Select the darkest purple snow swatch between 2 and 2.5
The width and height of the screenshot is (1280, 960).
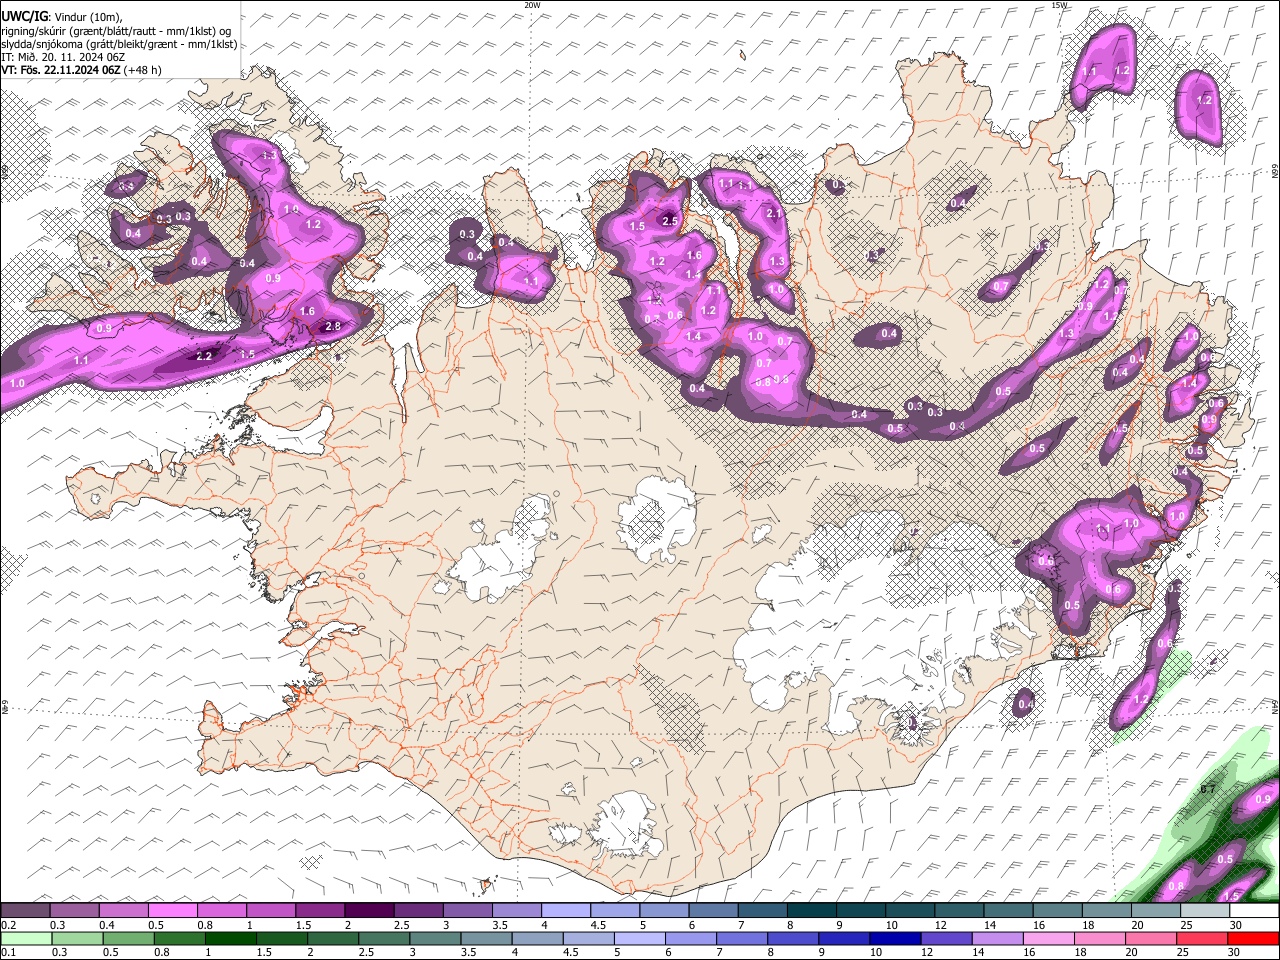369,910
